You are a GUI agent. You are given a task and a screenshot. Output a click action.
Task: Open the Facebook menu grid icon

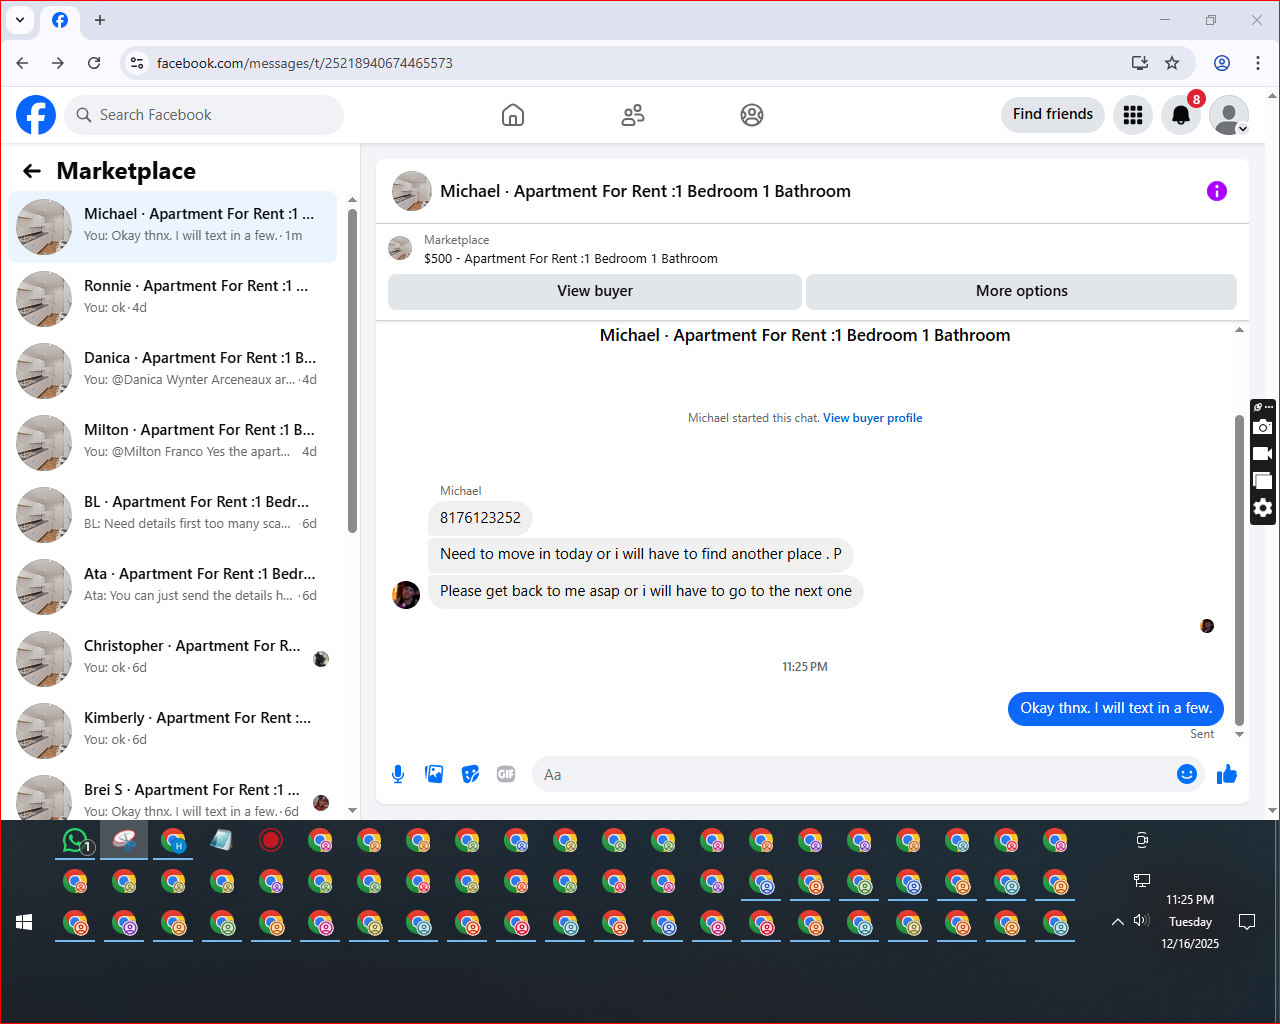[1133, 115]
